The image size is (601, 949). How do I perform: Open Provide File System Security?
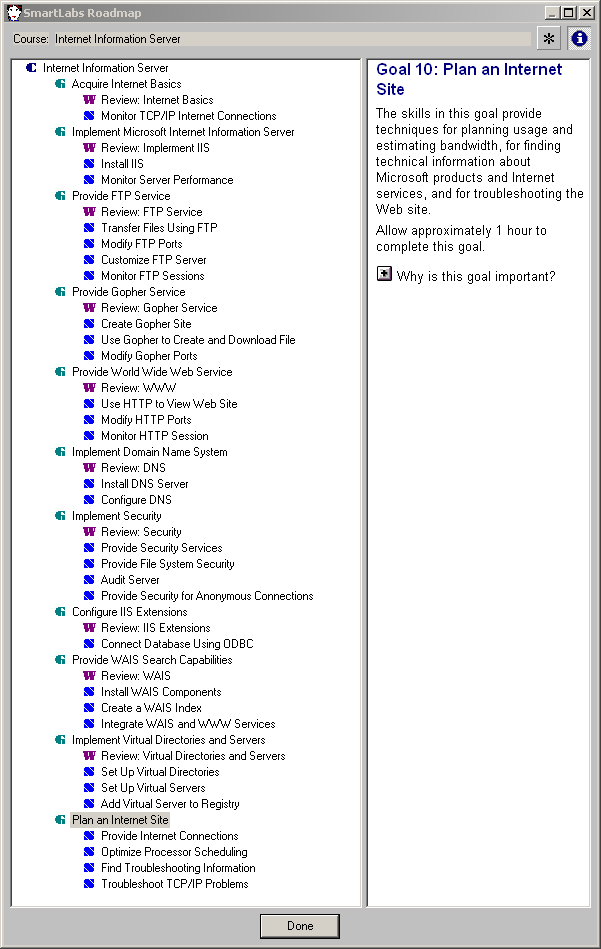(x=168, y=563)
